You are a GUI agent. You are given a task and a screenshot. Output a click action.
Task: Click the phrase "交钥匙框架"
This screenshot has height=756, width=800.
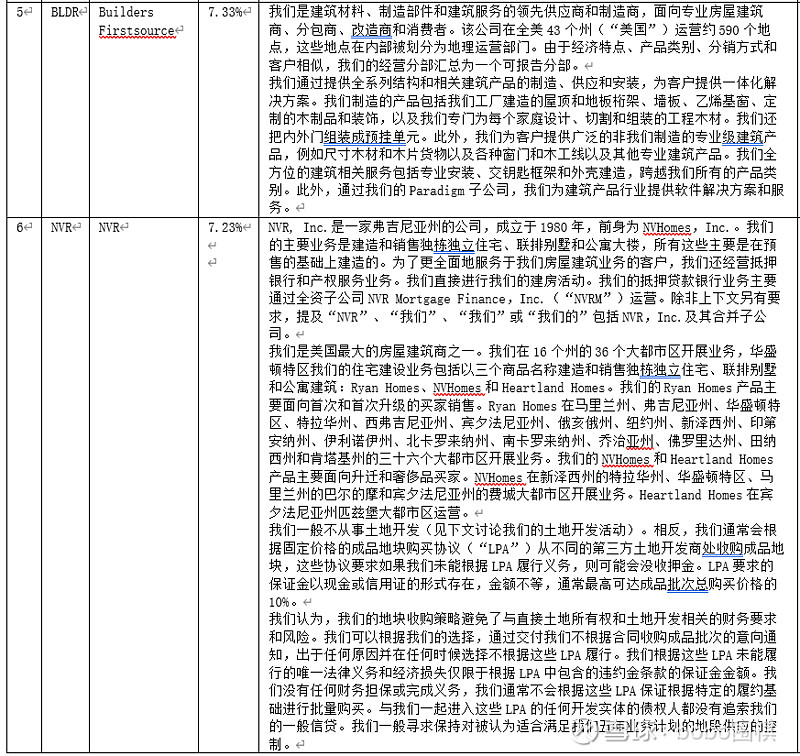[x=523, y=173]
